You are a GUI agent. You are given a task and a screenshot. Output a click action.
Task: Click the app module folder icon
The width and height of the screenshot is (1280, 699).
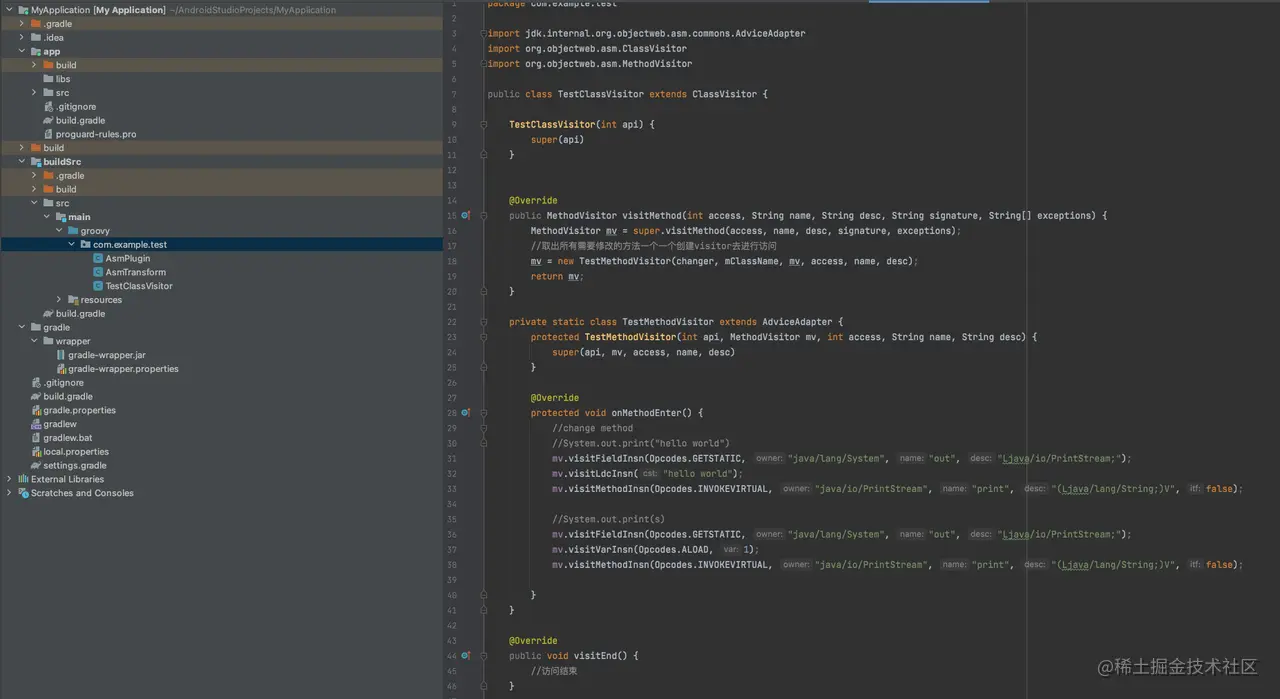tap(36, 51)
